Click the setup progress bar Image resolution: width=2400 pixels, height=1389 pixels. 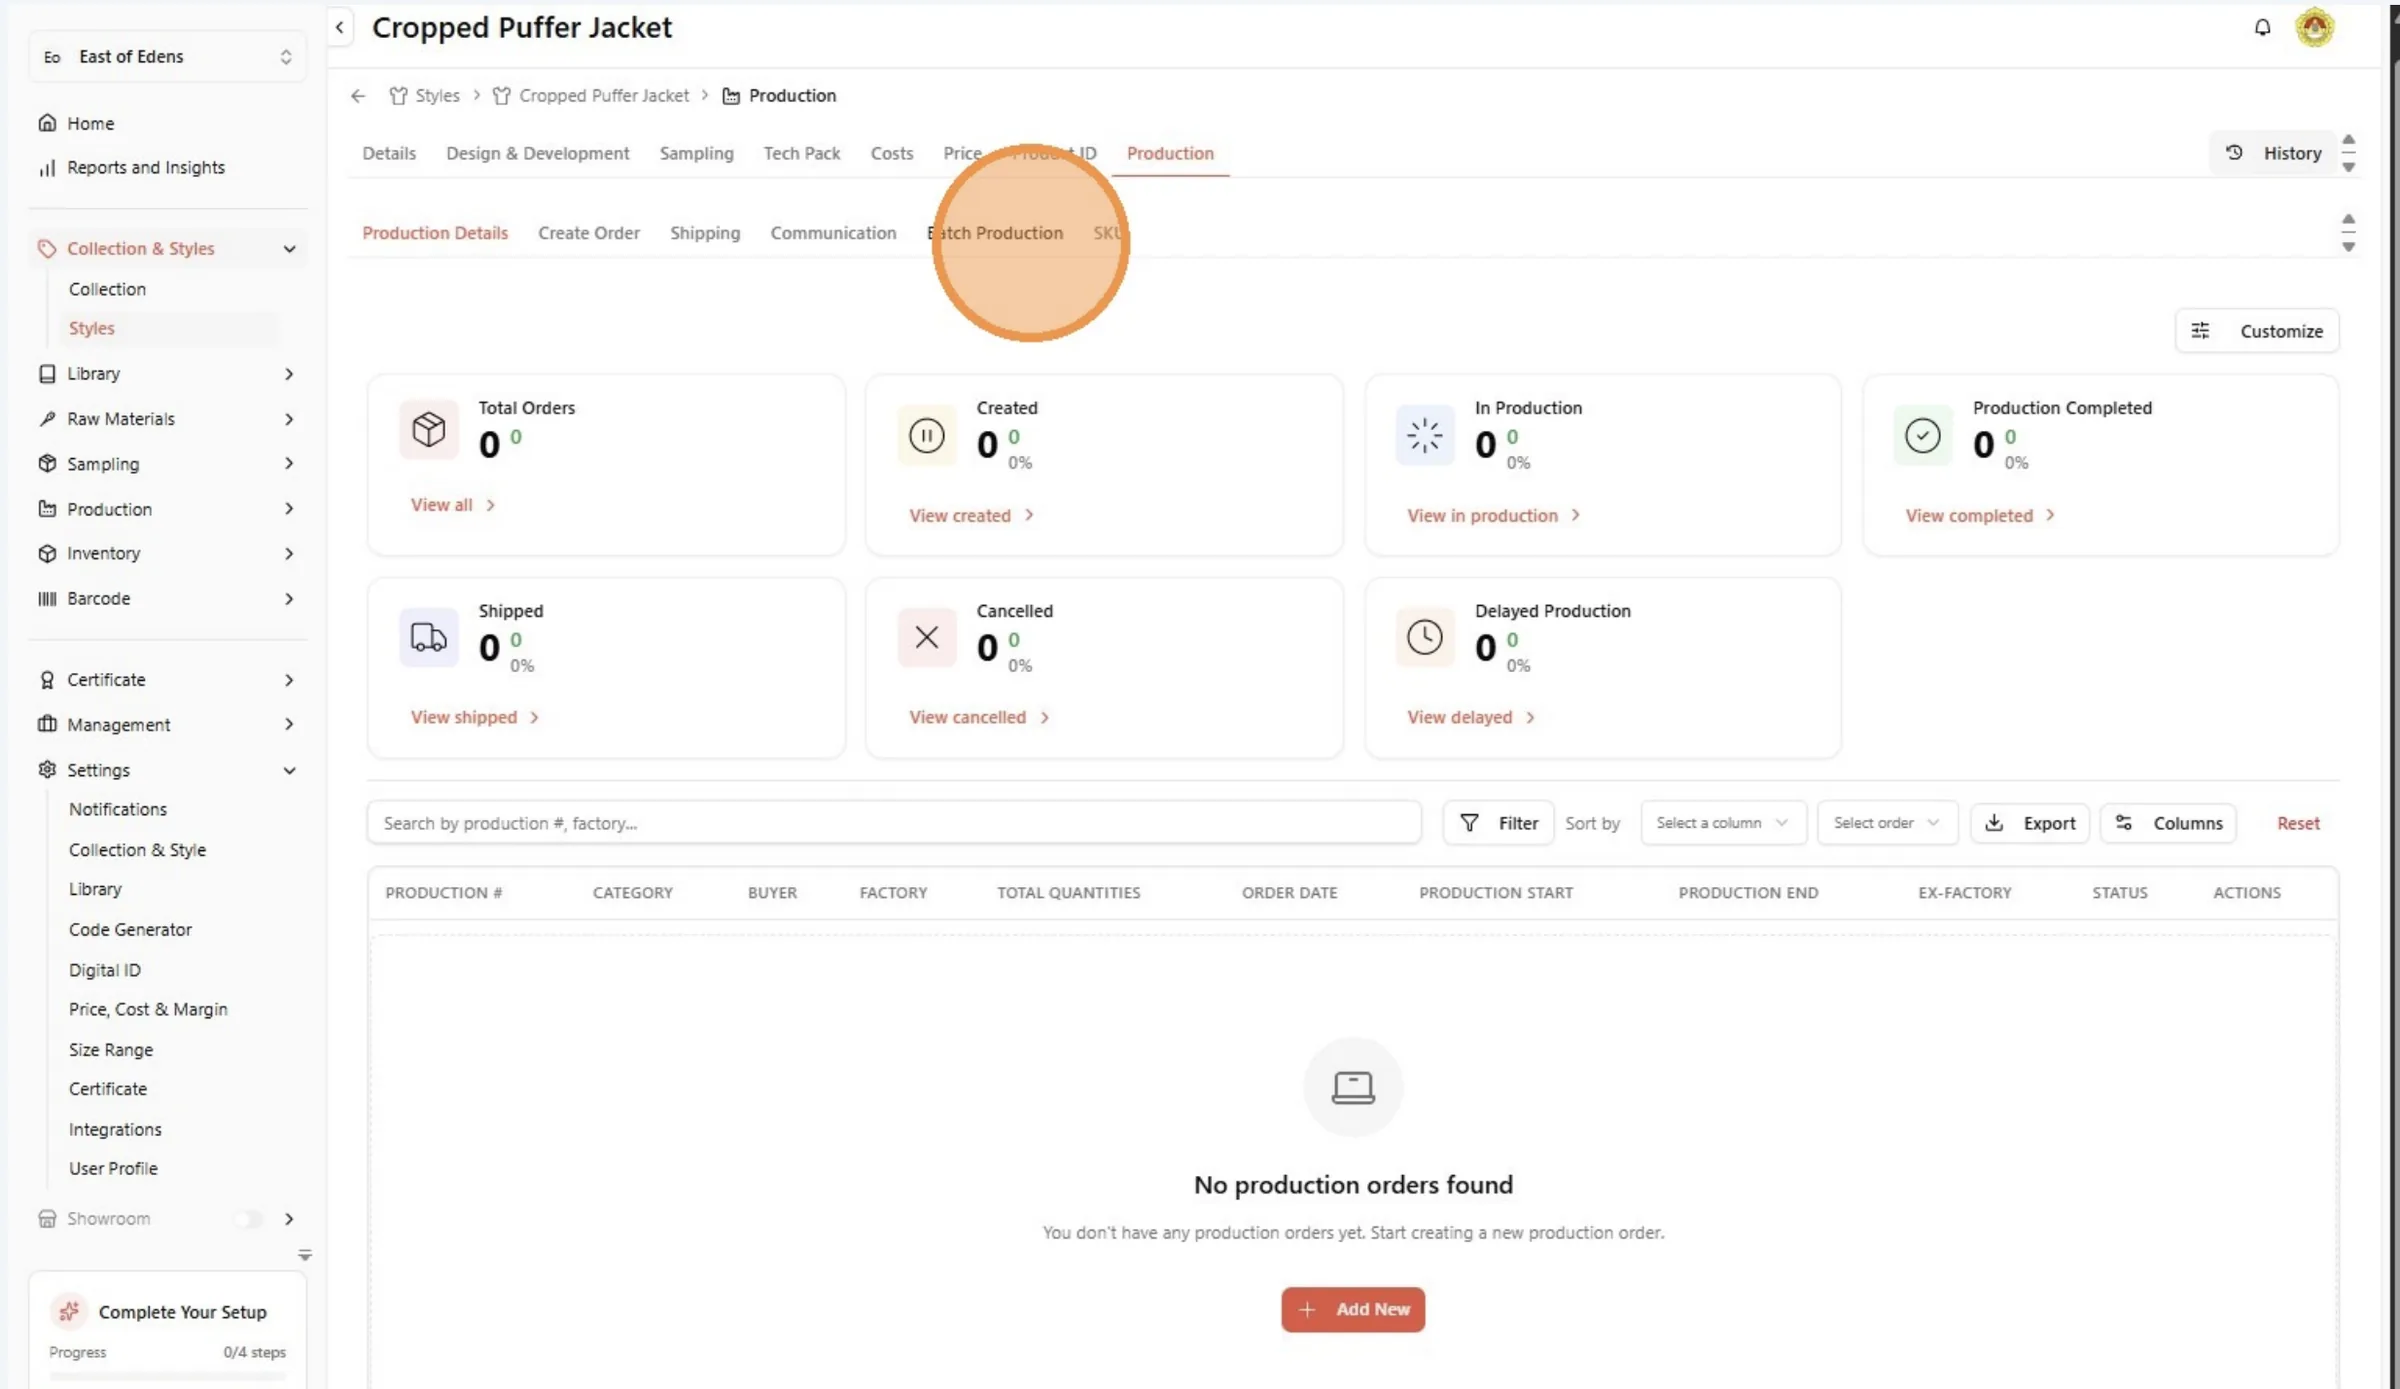click(167, 1377)
